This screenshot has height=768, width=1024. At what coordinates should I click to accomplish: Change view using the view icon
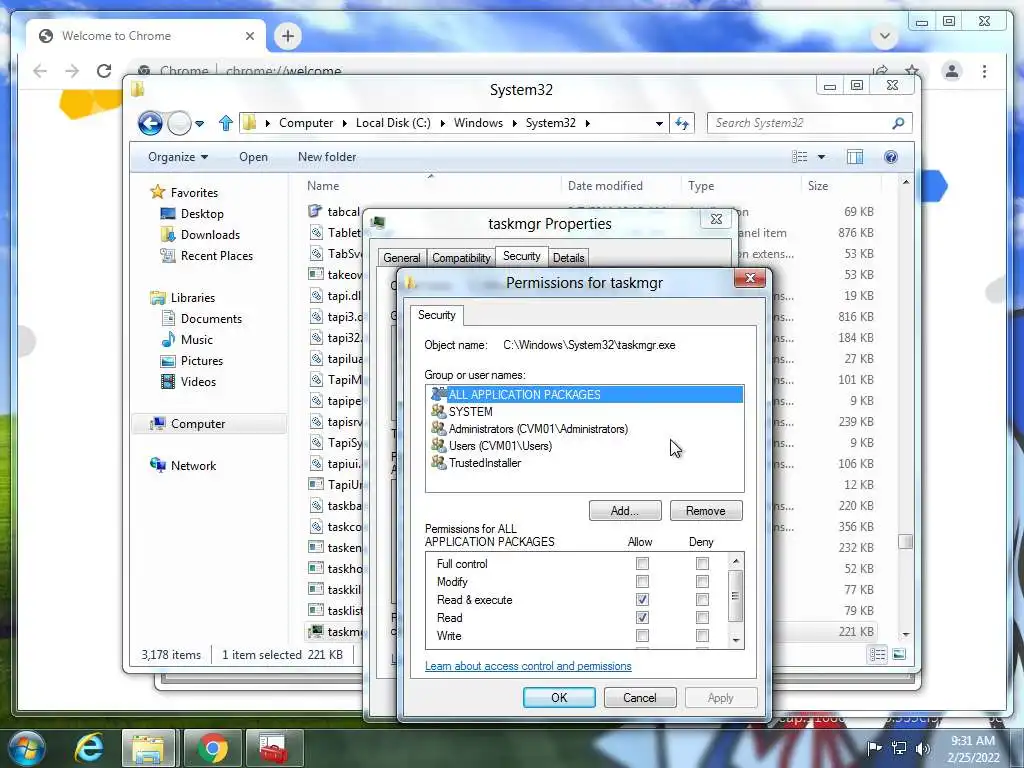tap(799, 157)
